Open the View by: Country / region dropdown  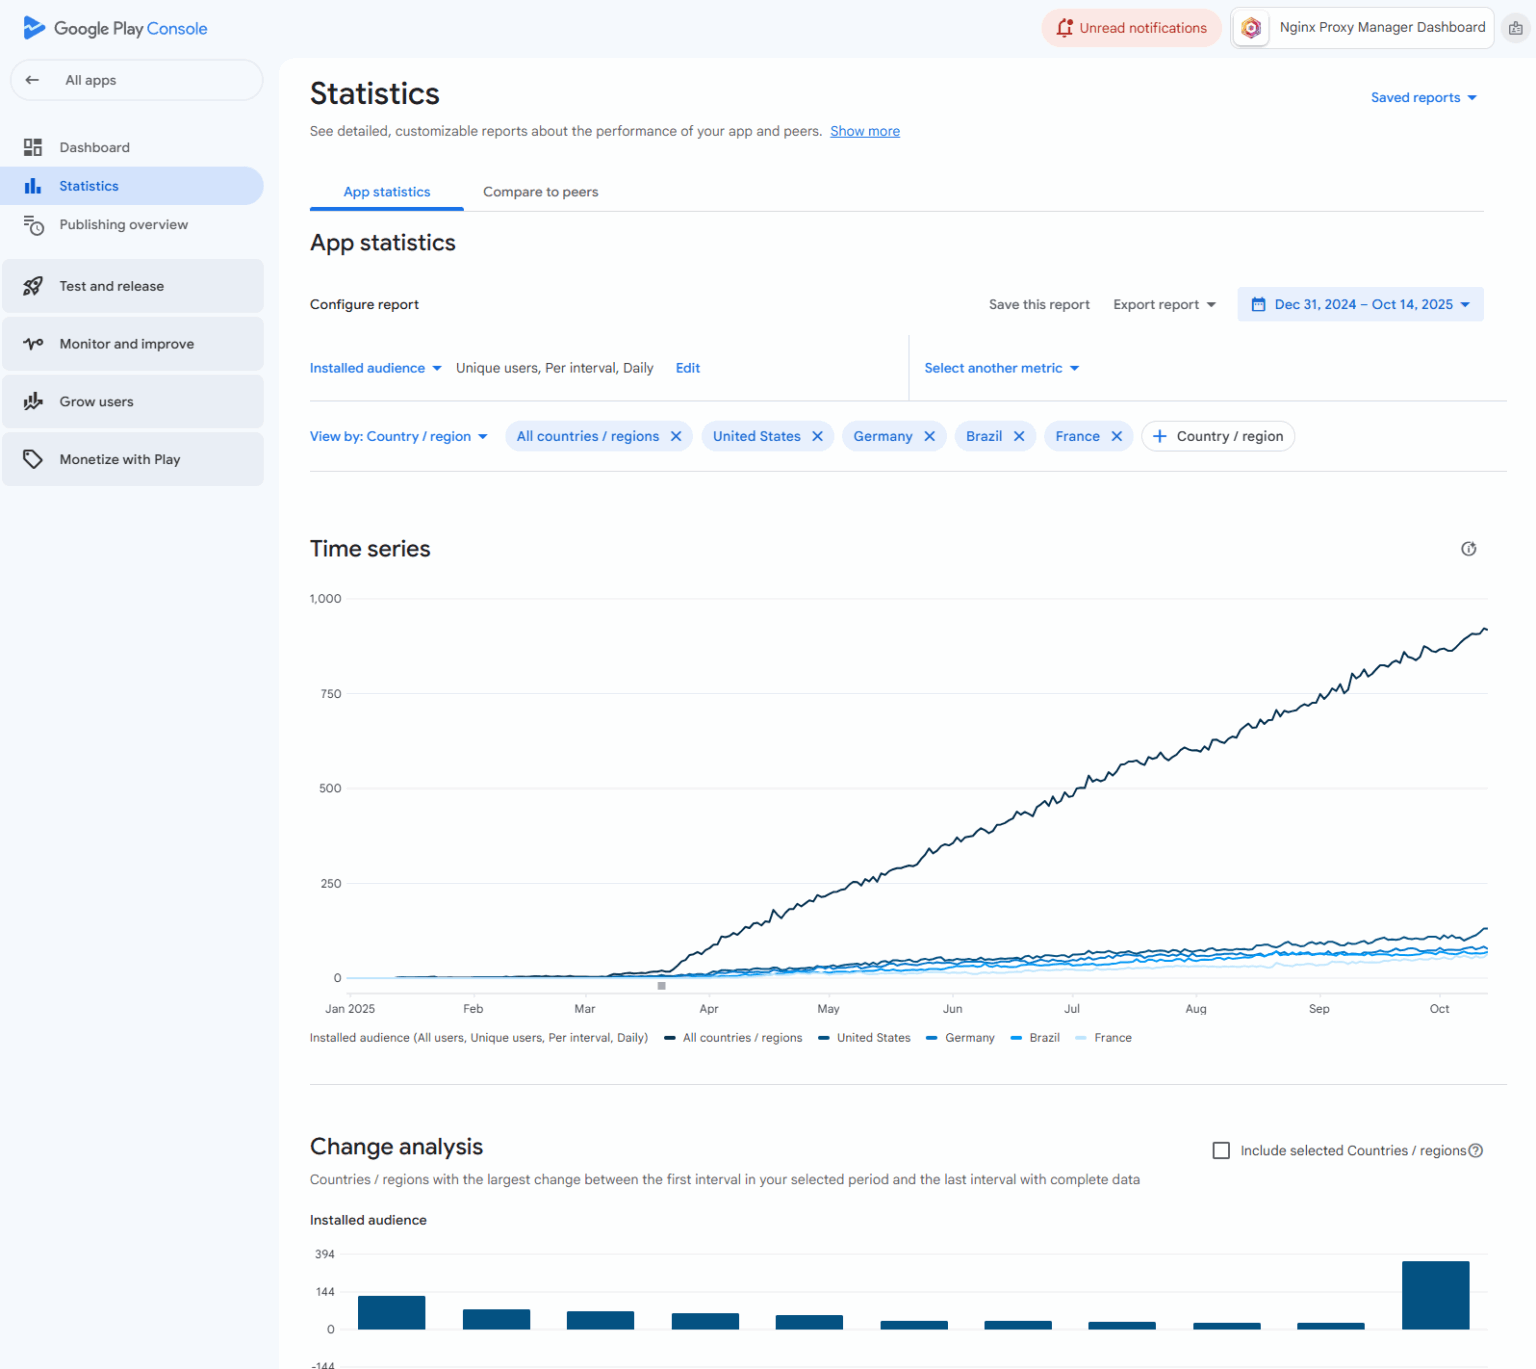[x=399, y=436]
